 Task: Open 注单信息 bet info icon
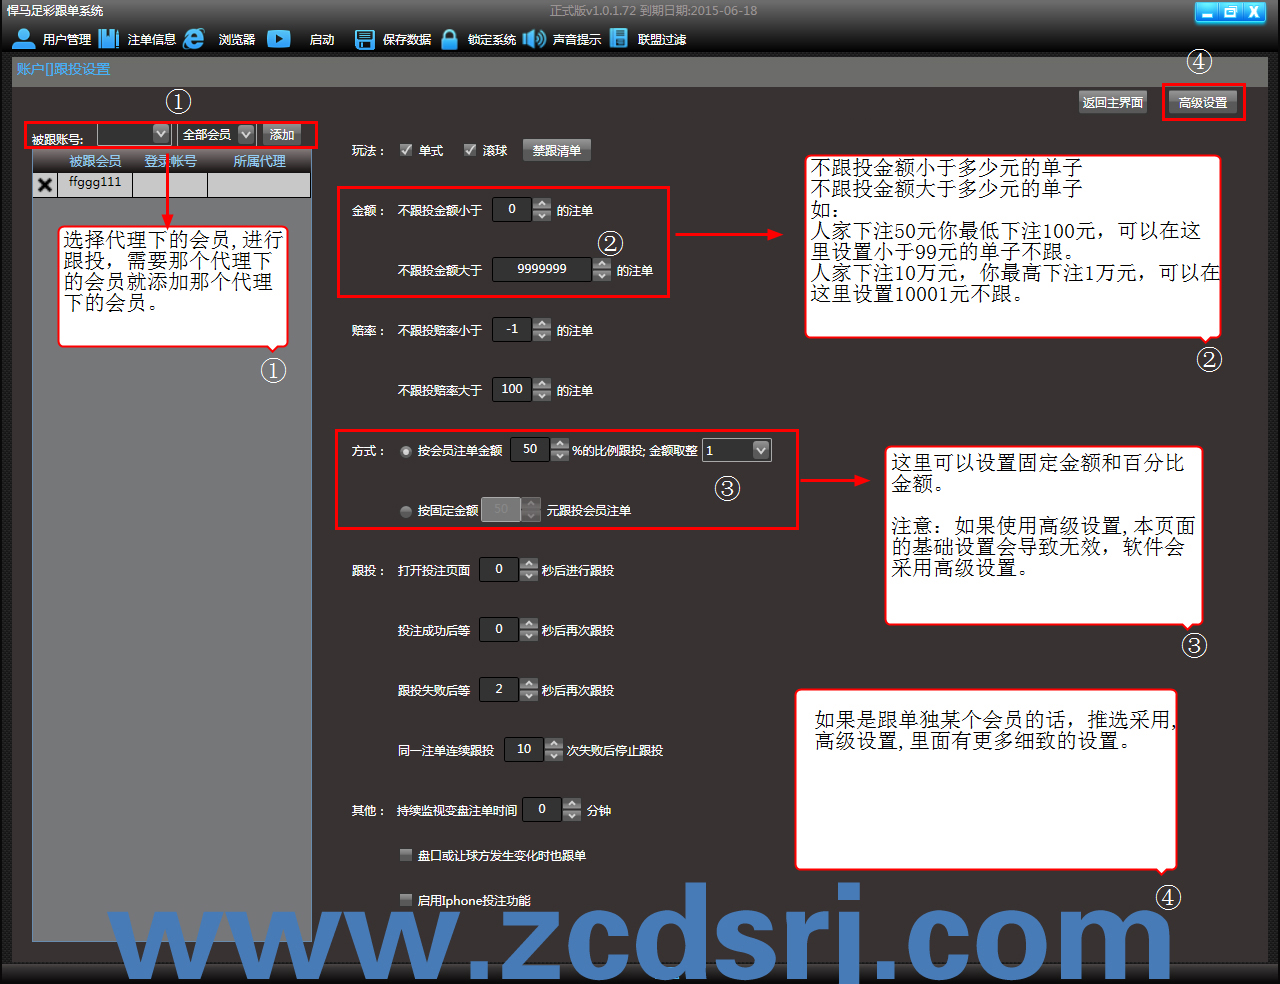pos(109,39)
